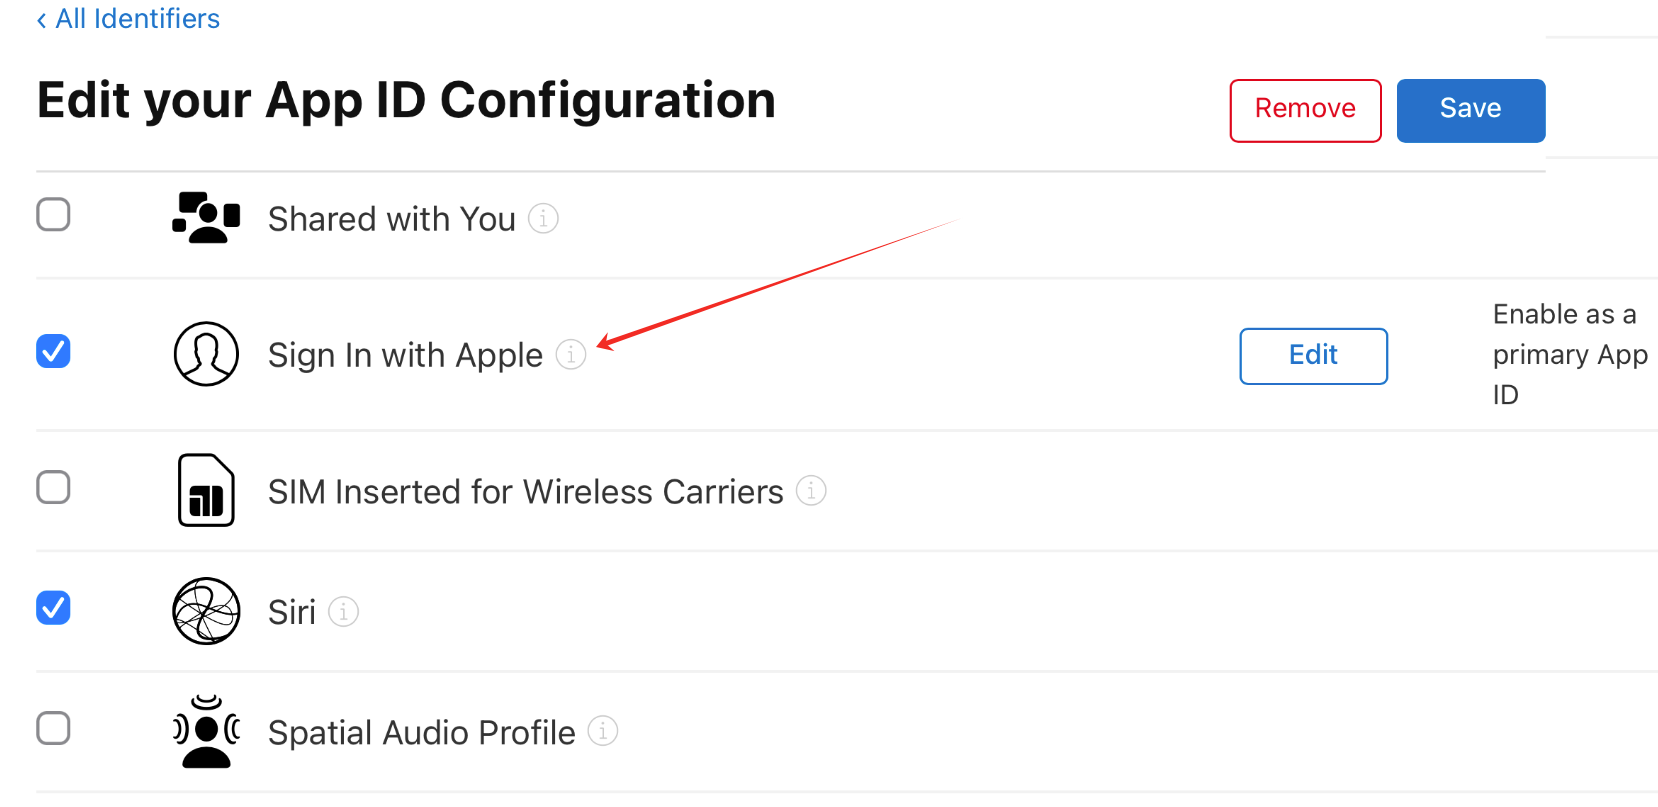Uncheck the Sign In with Apple capability

click(53, 351)
